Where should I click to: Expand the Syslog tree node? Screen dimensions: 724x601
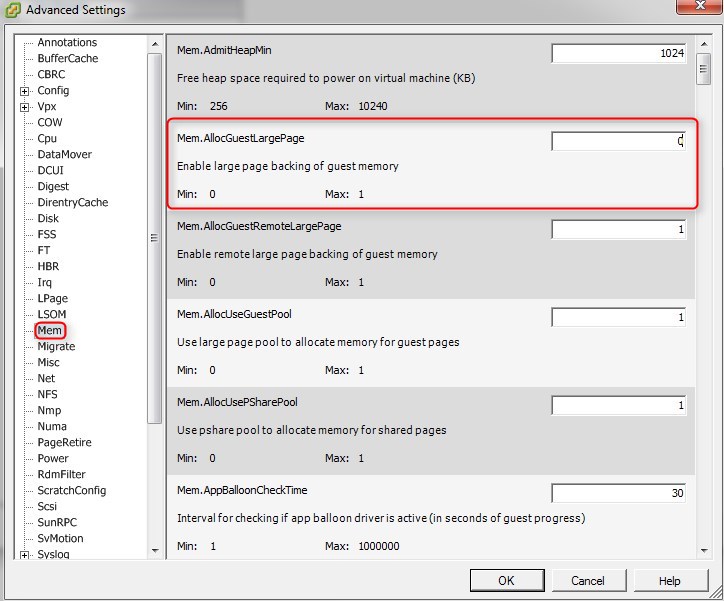point(24,555)
